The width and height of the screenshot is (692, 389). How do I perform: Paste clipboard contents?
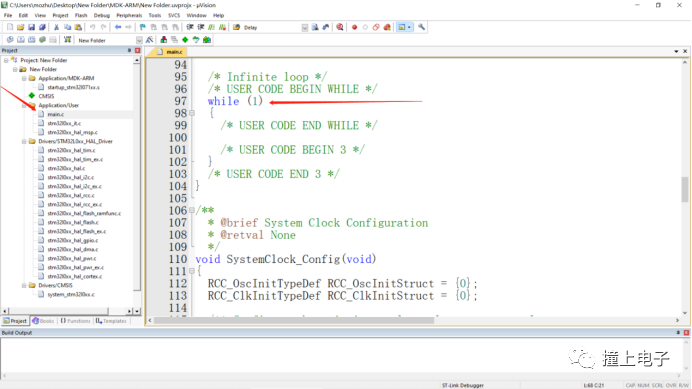click(x=79, y=27)
